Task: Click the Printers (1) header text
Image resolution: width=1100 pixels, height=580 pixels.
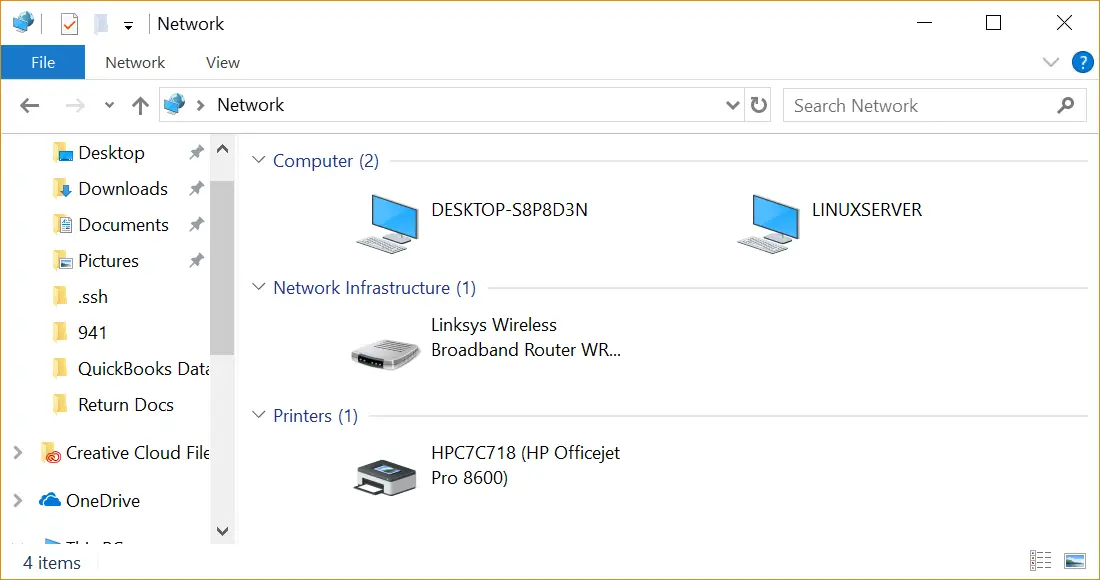Action: (x=316, y=416)
